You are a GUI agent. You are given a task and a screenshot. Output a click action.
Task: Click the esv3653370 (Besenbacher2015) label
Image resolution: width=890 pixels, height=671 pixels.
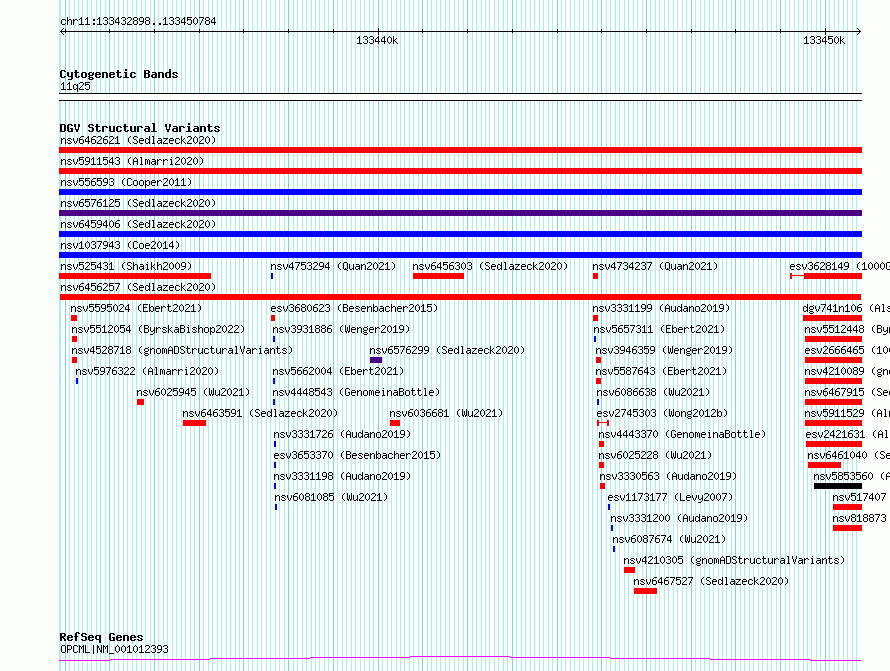[x=357, y=455]
